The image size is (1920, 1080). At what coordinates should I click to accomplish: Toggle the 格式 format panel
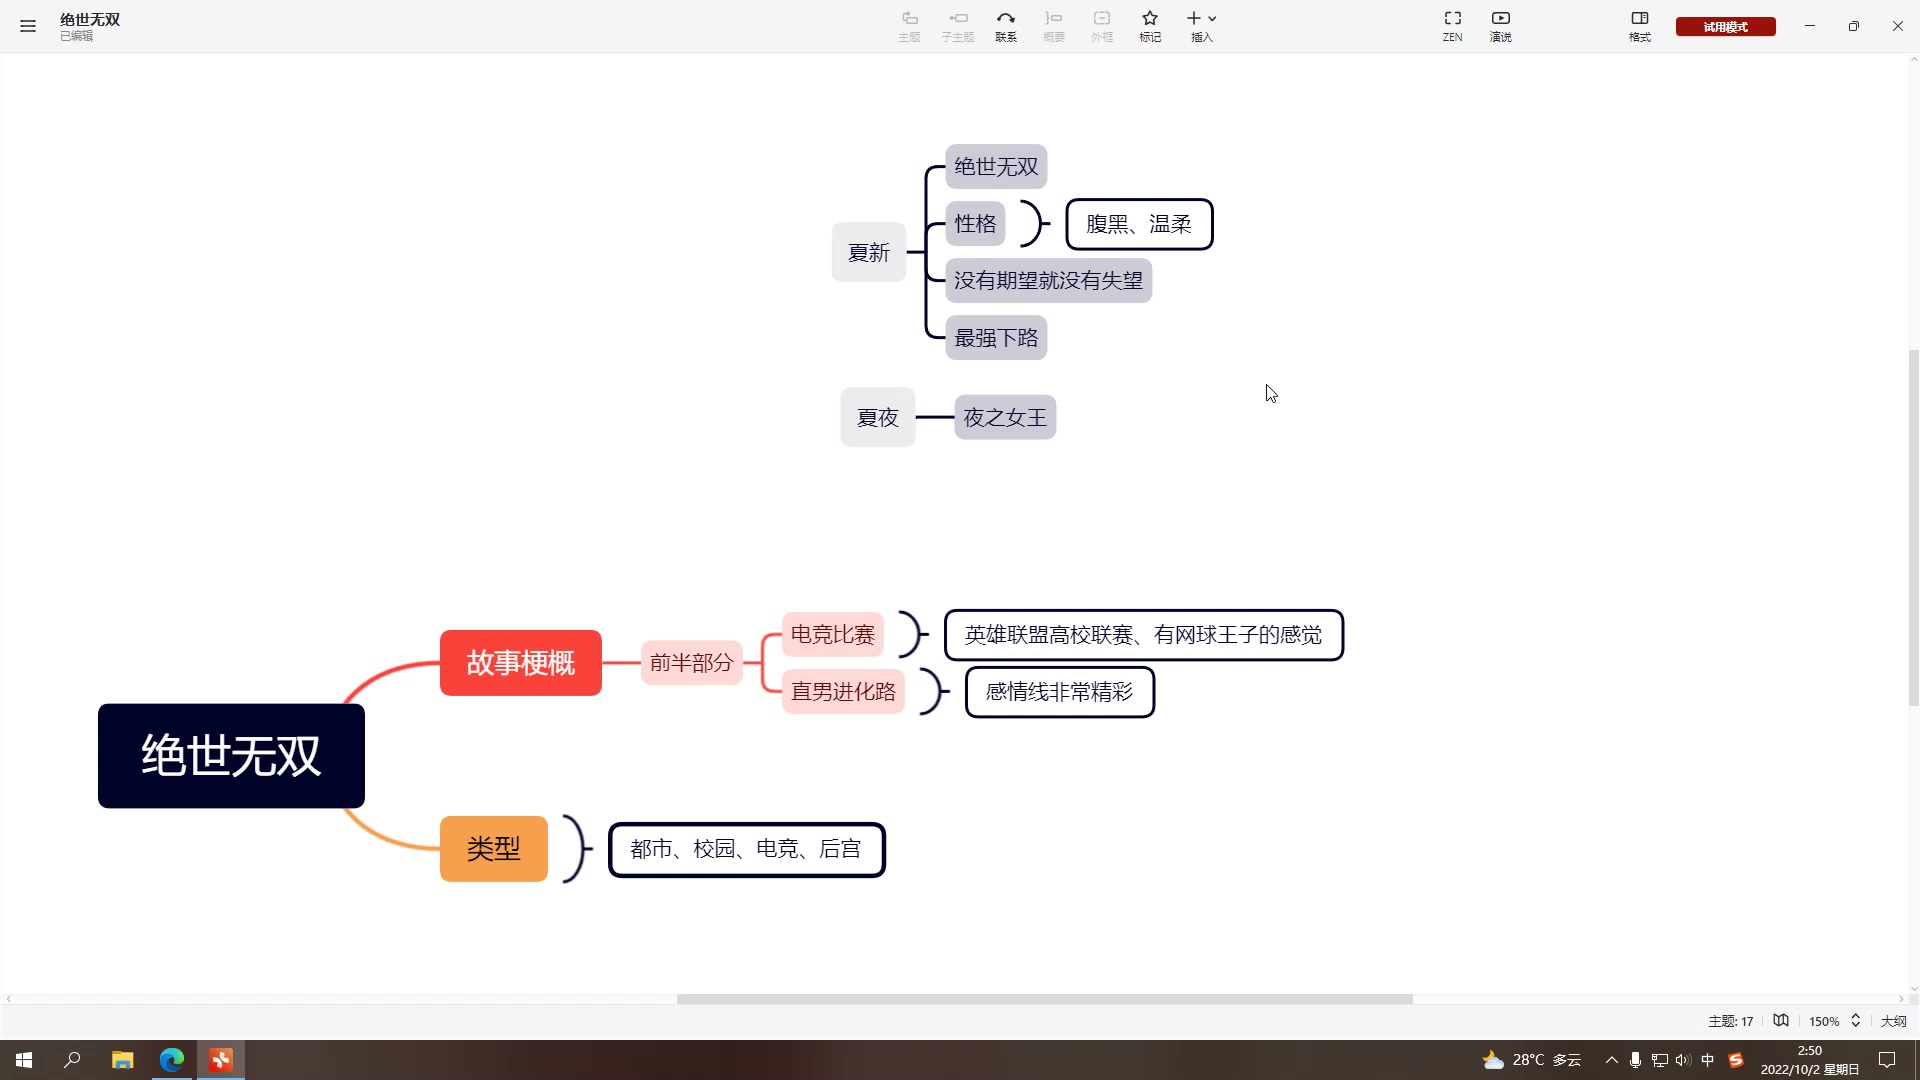click(1640, 26)
